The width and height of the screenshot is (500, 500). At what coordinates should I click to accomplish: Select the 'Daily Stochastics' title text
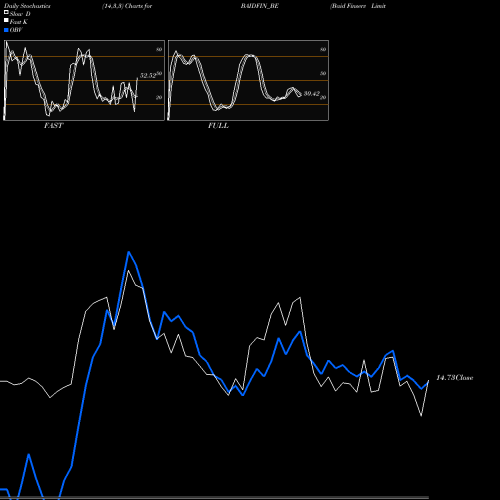click(x=27, y=6)
